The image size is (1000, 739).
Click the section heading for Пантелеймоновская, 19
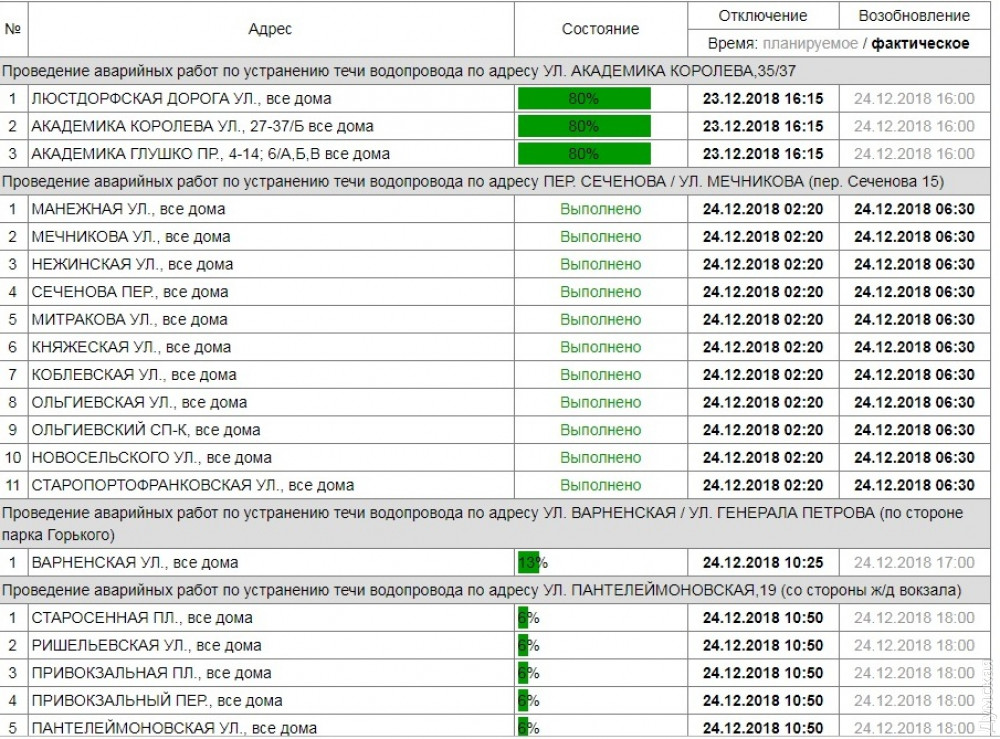(x=481, y=590)
